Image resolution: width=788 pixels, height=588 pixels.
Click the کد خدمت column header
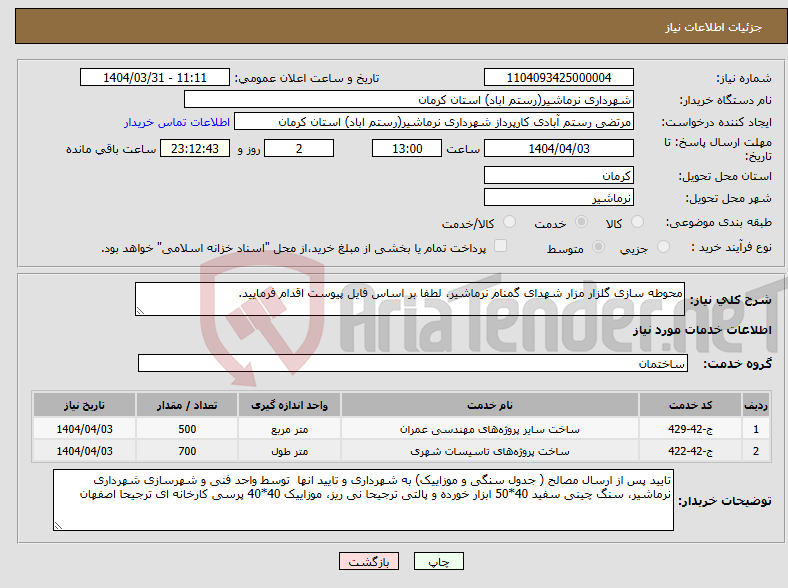(x=691, y=405)
